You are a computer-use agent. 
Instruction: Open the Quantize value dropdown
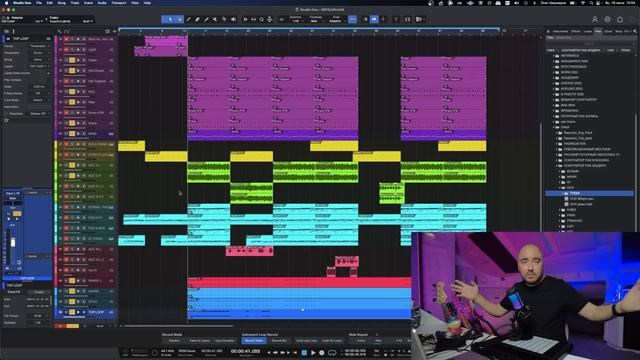click(x=296, y=20)
